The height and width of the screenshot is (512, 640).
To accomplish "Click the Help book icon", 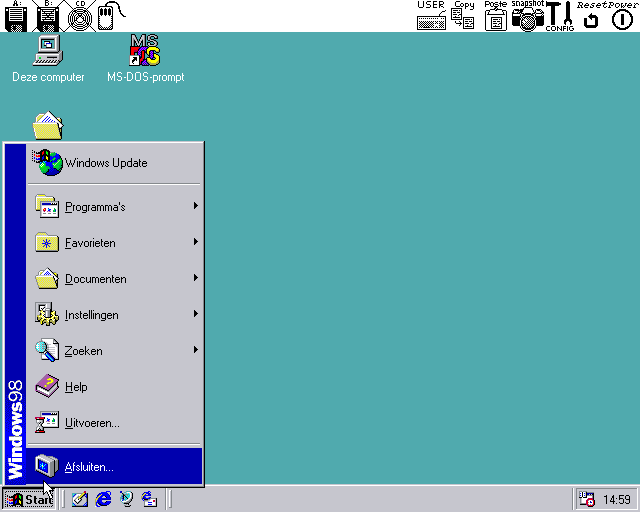I will tap(47, 386).
